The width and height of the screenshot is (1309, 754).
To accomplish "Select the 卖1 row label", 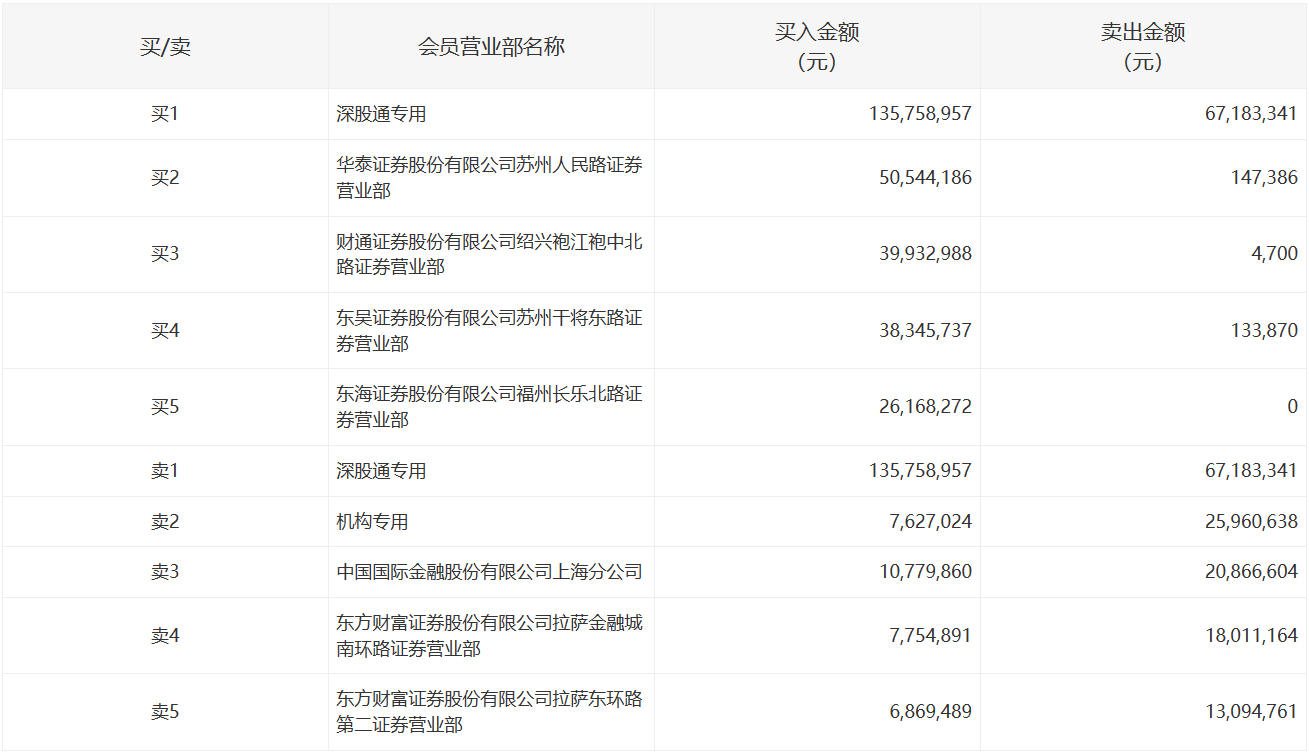I will [165, 471].
